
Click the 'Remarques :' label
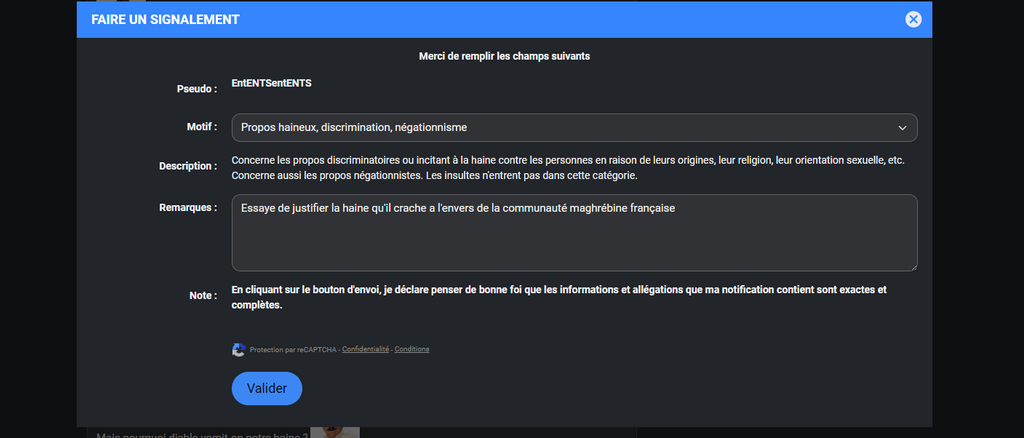coord(188,208)
